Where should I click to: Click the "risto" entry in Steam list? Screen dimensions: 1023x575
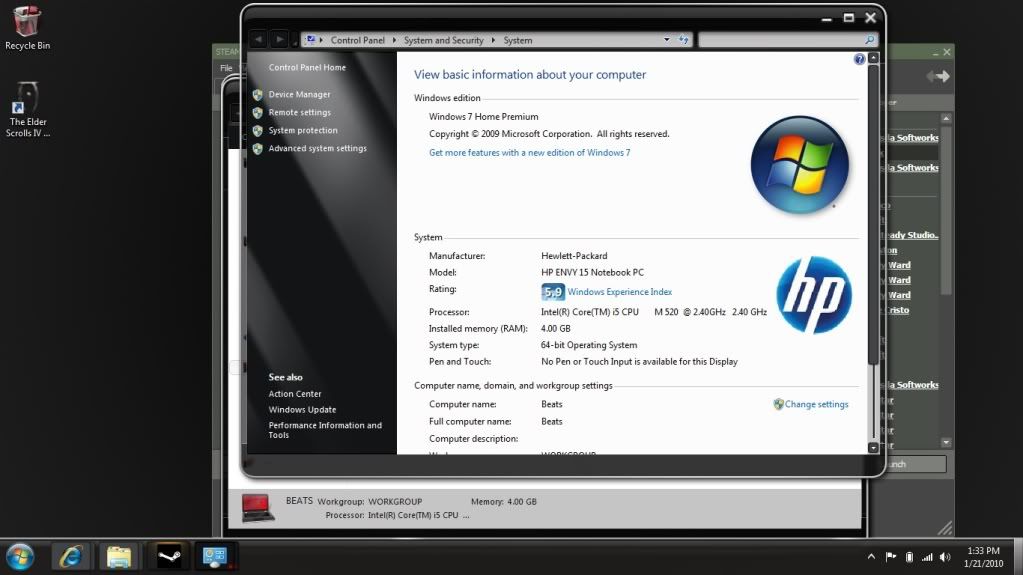tap(898, 310)
